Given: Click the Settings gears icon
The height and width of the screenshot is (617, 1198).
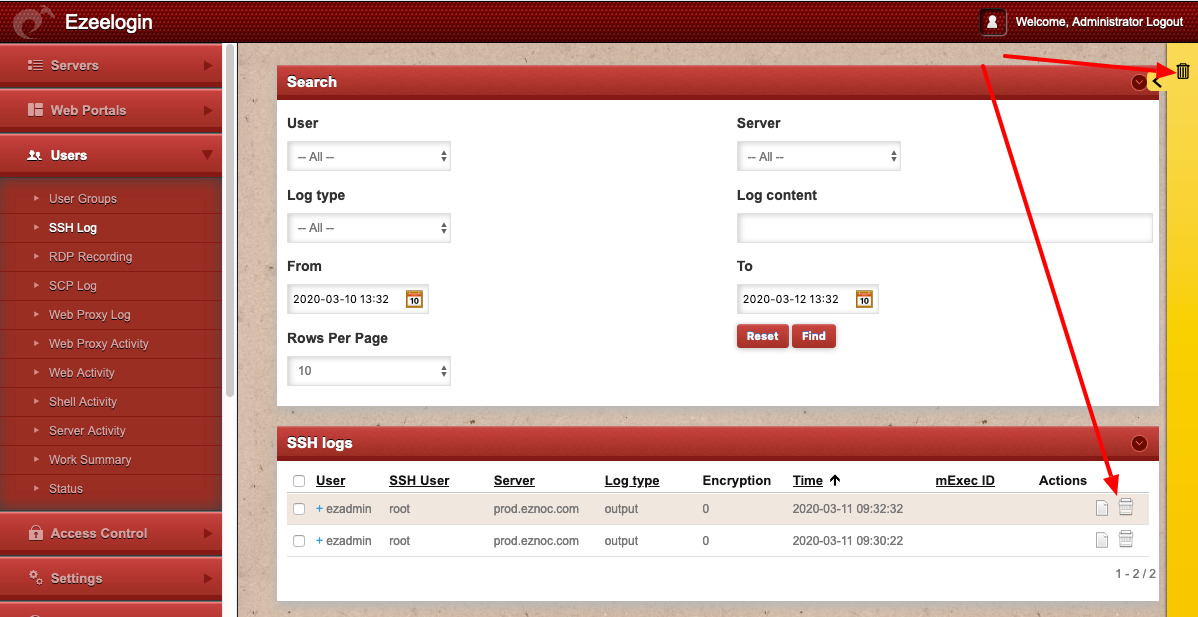Looking at the screenshot, I should pyautogui.click(x=35, y=577).
